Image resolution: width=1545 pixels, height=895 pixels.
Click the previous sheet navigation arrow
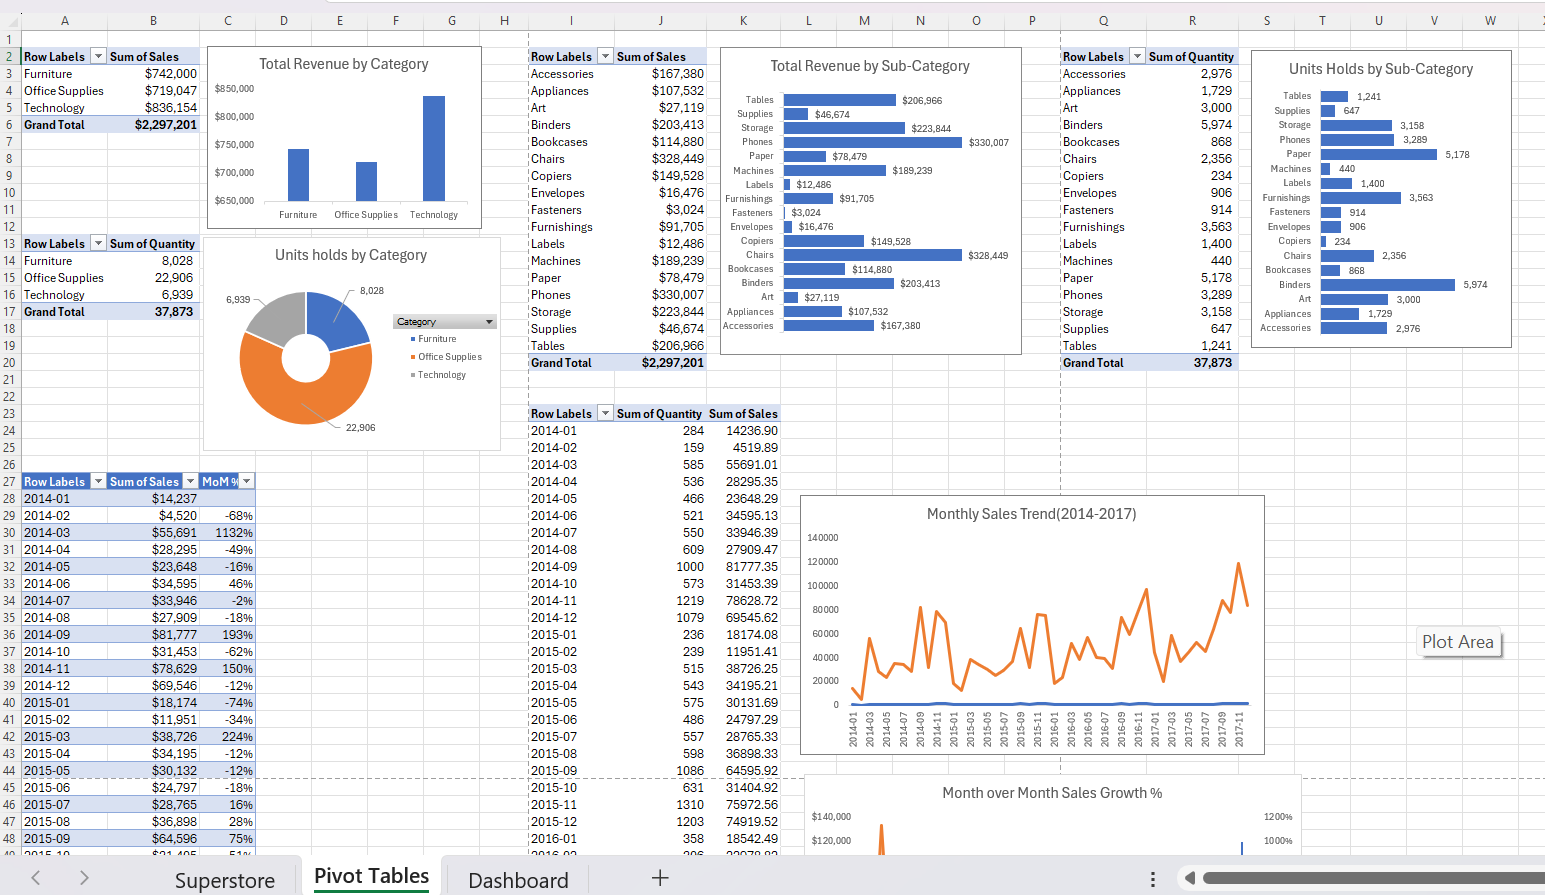35,878
